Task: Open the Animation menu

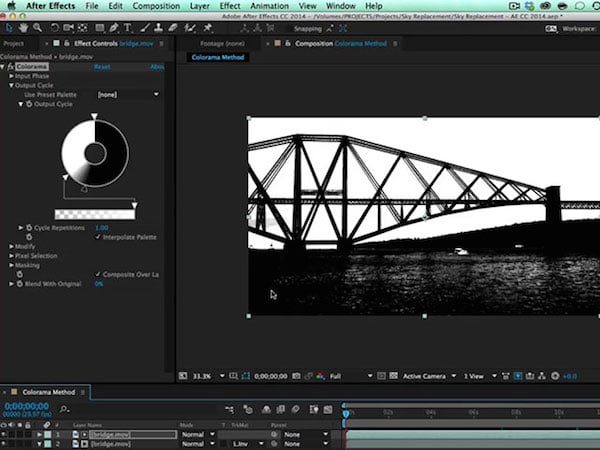Action: [x=270, y=6]
